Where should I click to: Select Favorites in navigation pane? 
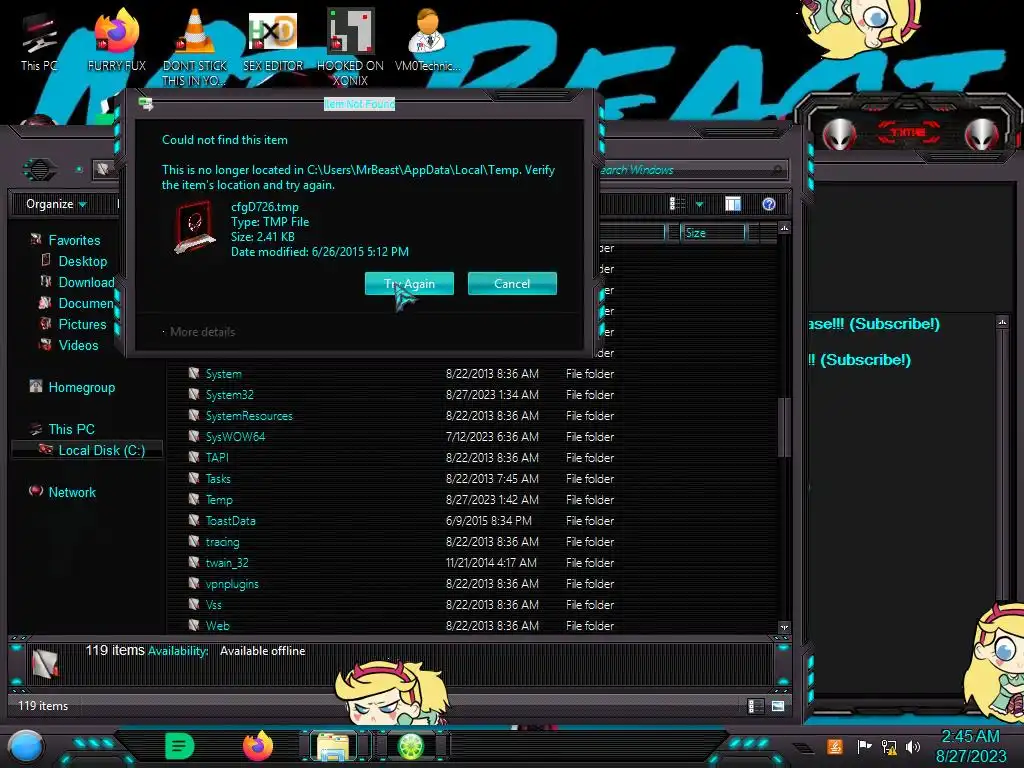[74, 240]
